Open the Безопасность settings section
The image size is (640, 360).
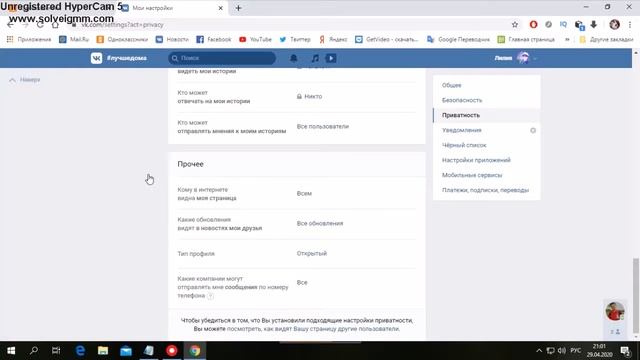point(462,100)
